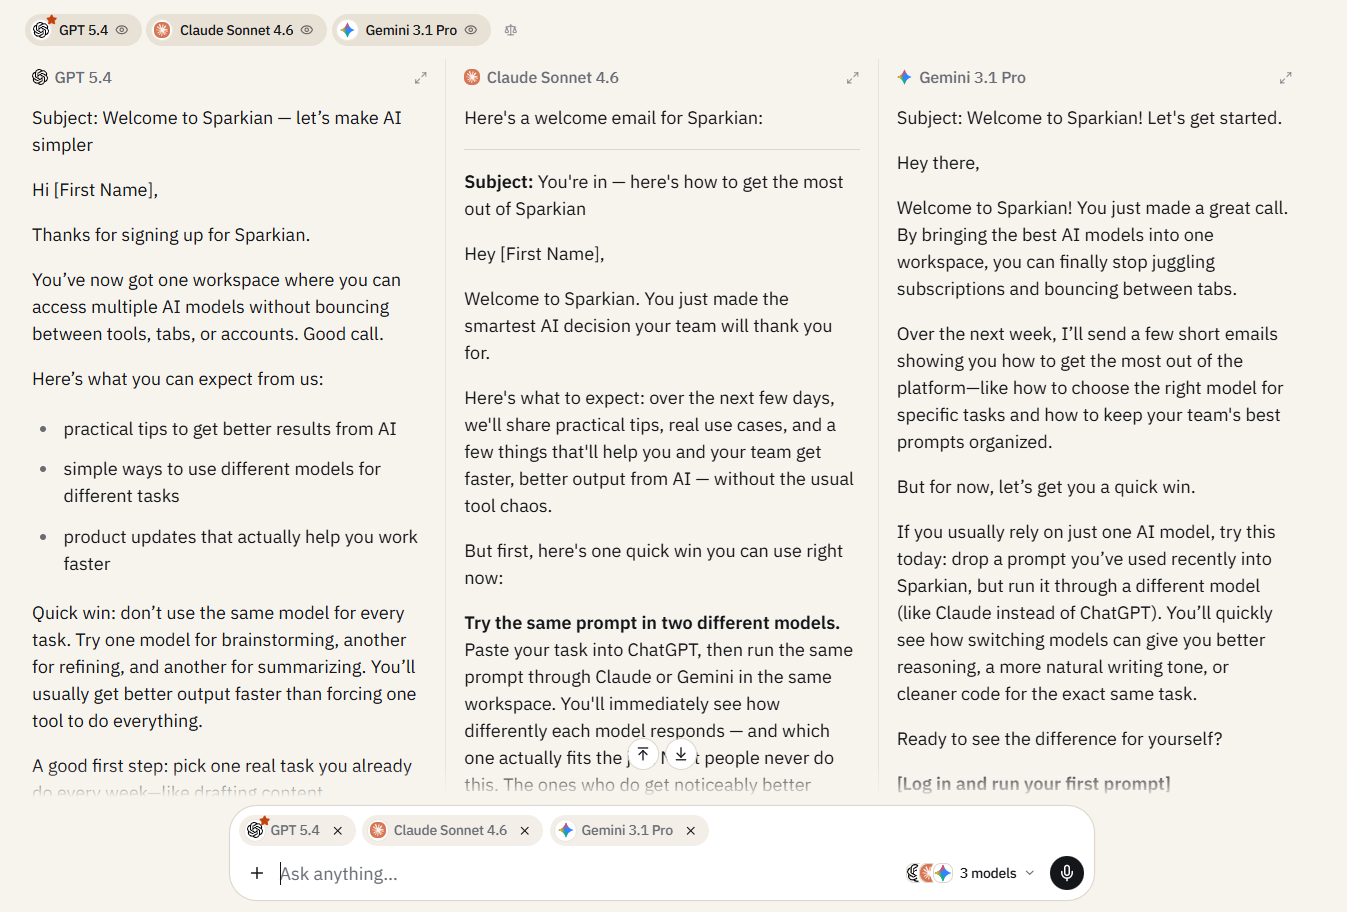Focus the Ask anything input field
The height and width of the screenshot is (912, 1347).
click(x=585, y=873)
